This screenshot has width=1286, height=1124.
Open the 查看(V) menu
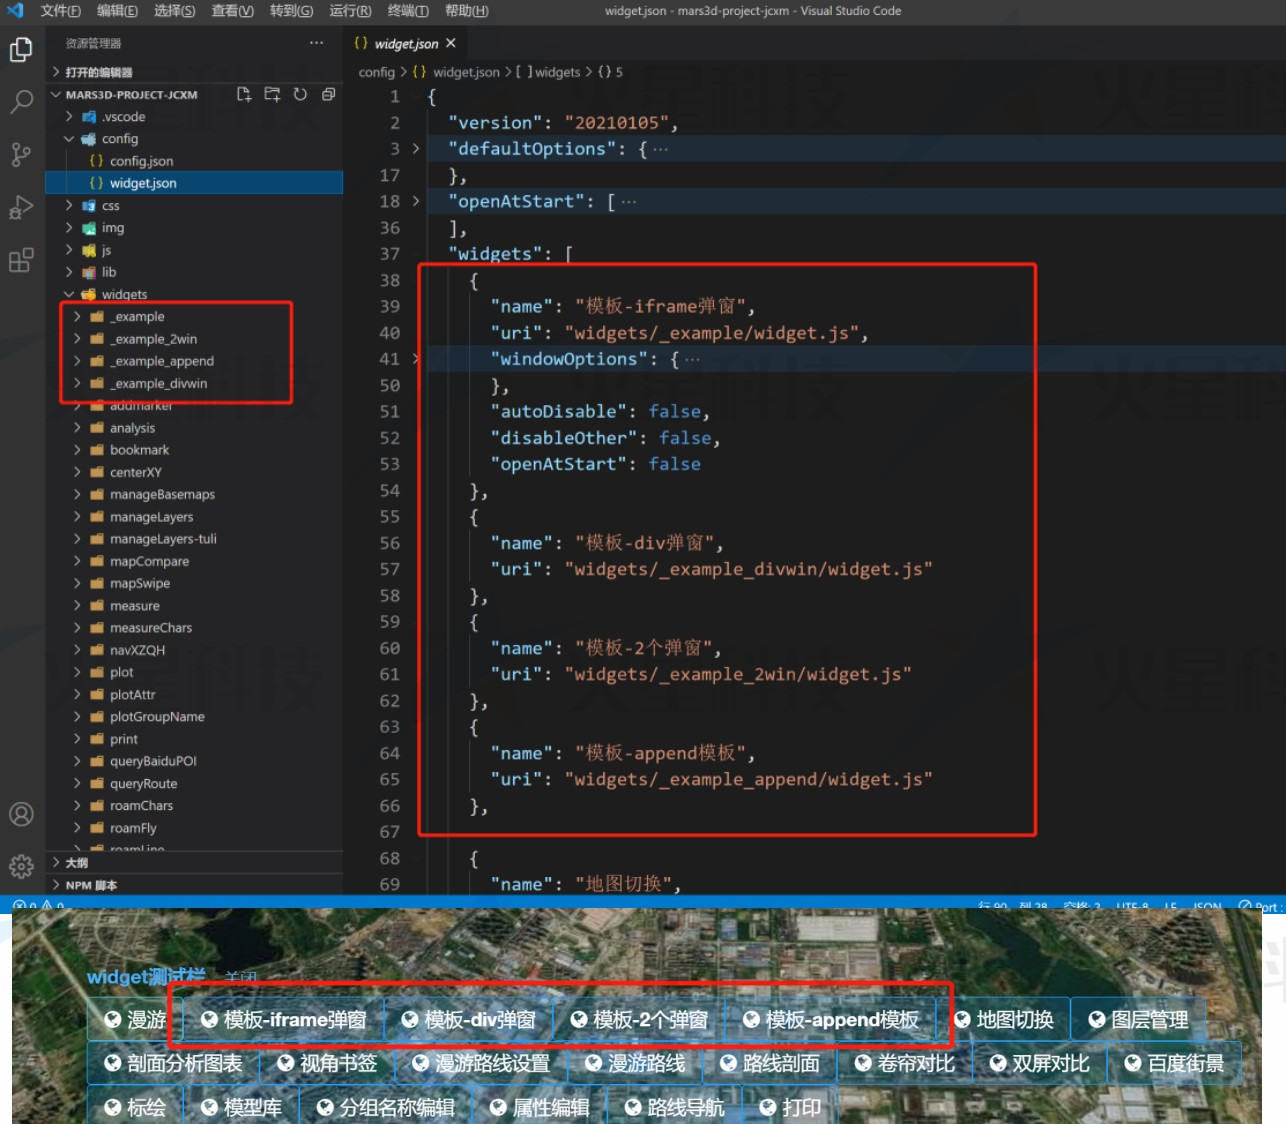point(232,11)
